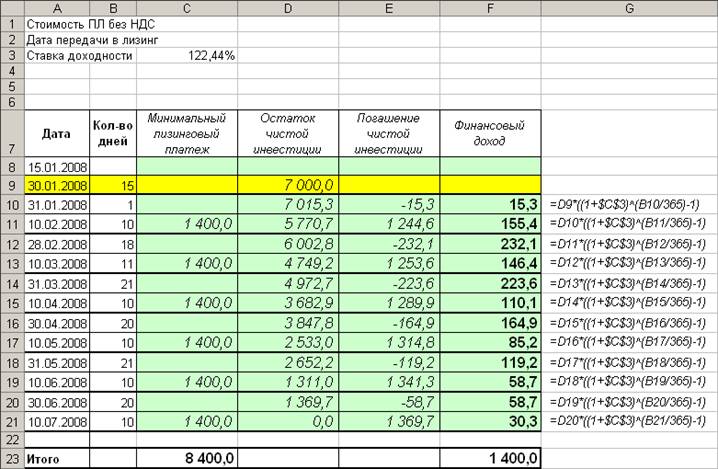Select column F header
Viewport: 718px width, 469px height.
click(490, 8)
